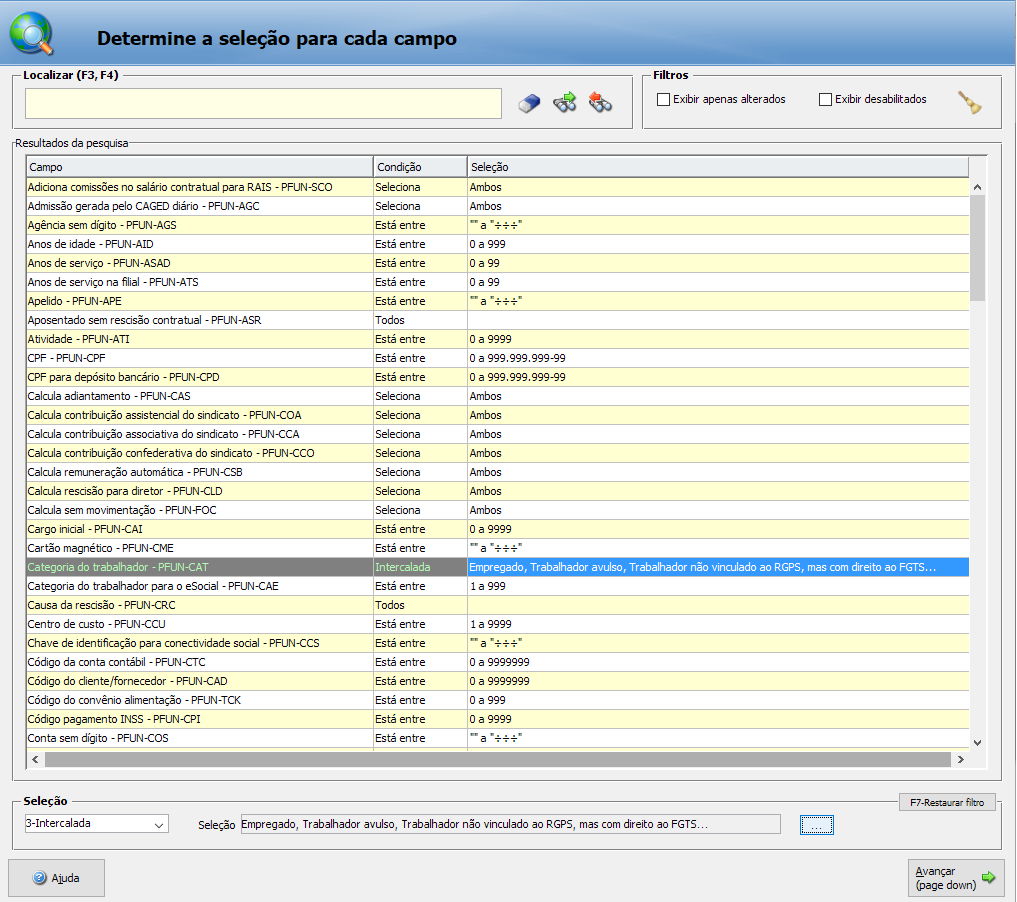Click the broom icon to clear filters
Viewport: 1017px width, 902px height.
[969, 102]
